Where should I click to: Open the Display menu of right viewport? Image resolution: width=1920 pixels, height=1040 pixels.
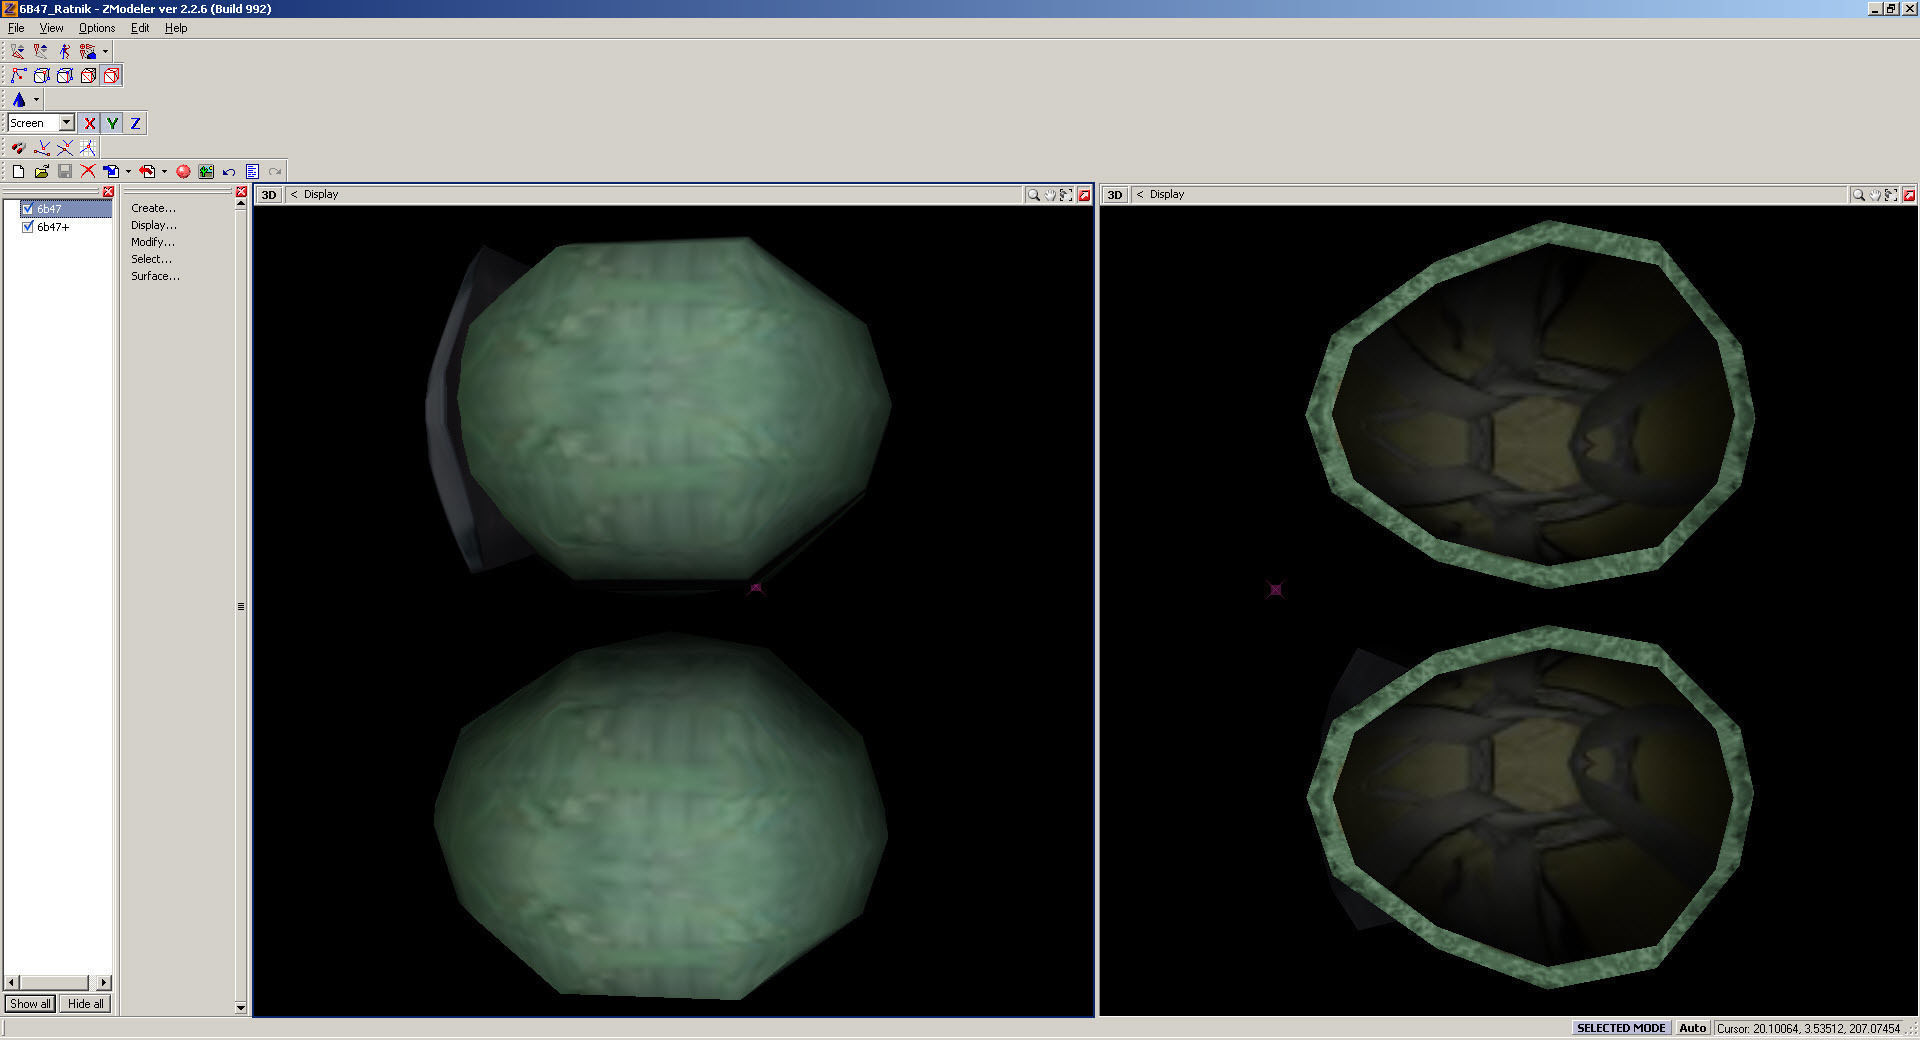1167,194
